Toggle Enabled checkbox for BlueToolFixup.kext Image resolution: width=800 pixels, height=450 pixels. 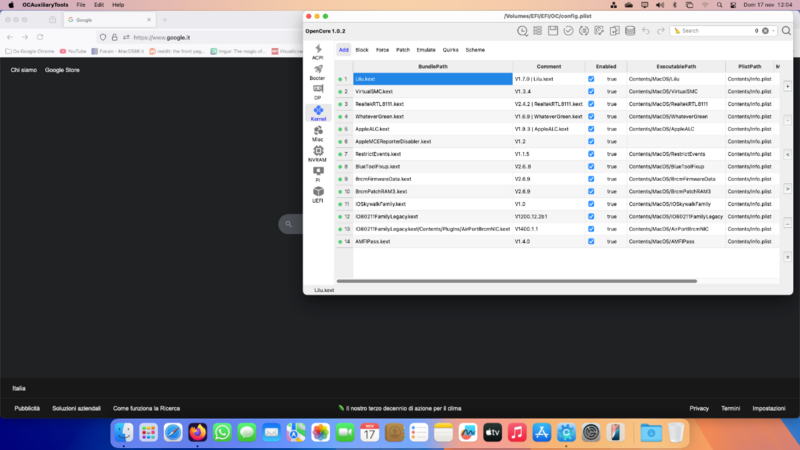[591, 166]
